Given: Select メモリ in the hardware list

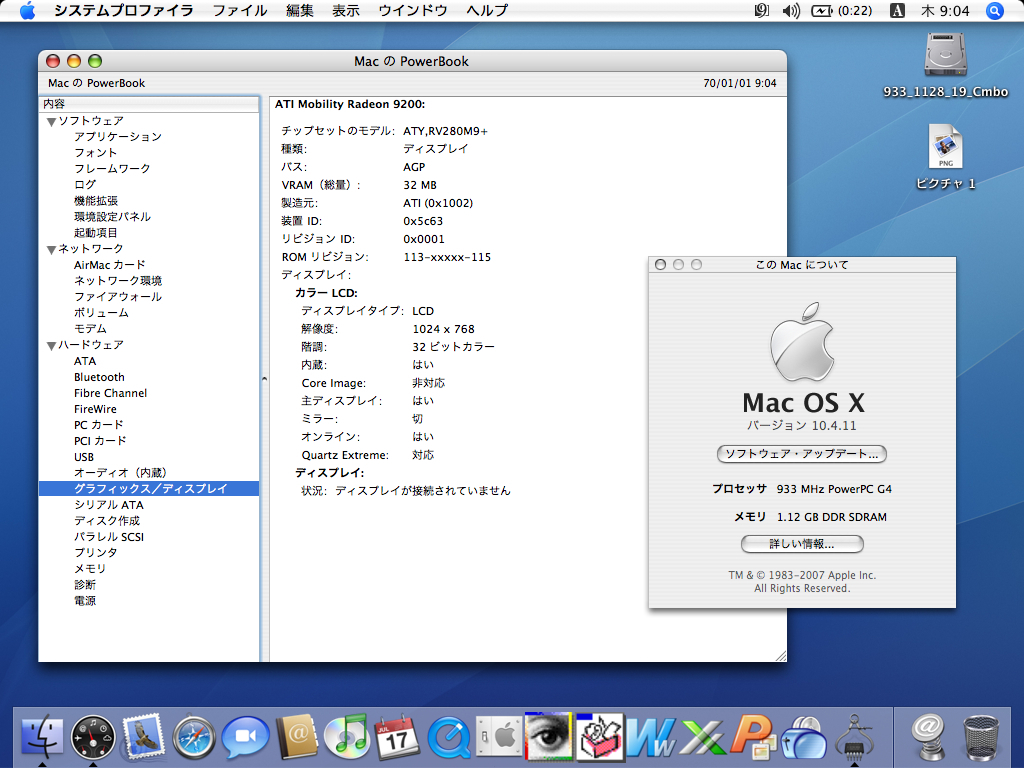Looking at the screenshot, I should (89, 569).
